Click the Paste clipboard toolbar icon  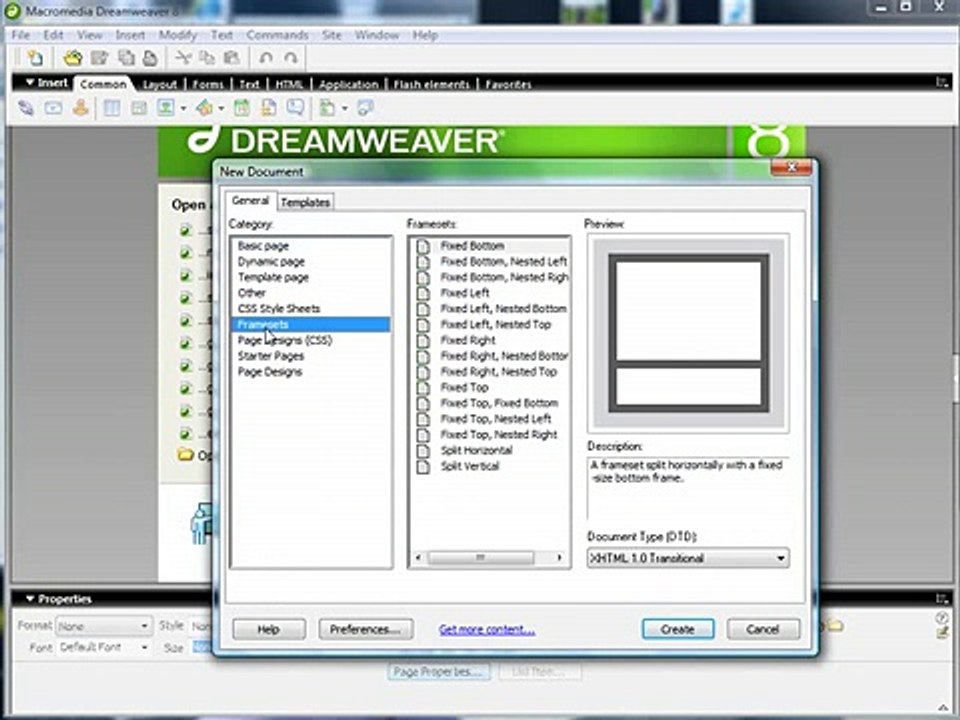pos(231,58)
